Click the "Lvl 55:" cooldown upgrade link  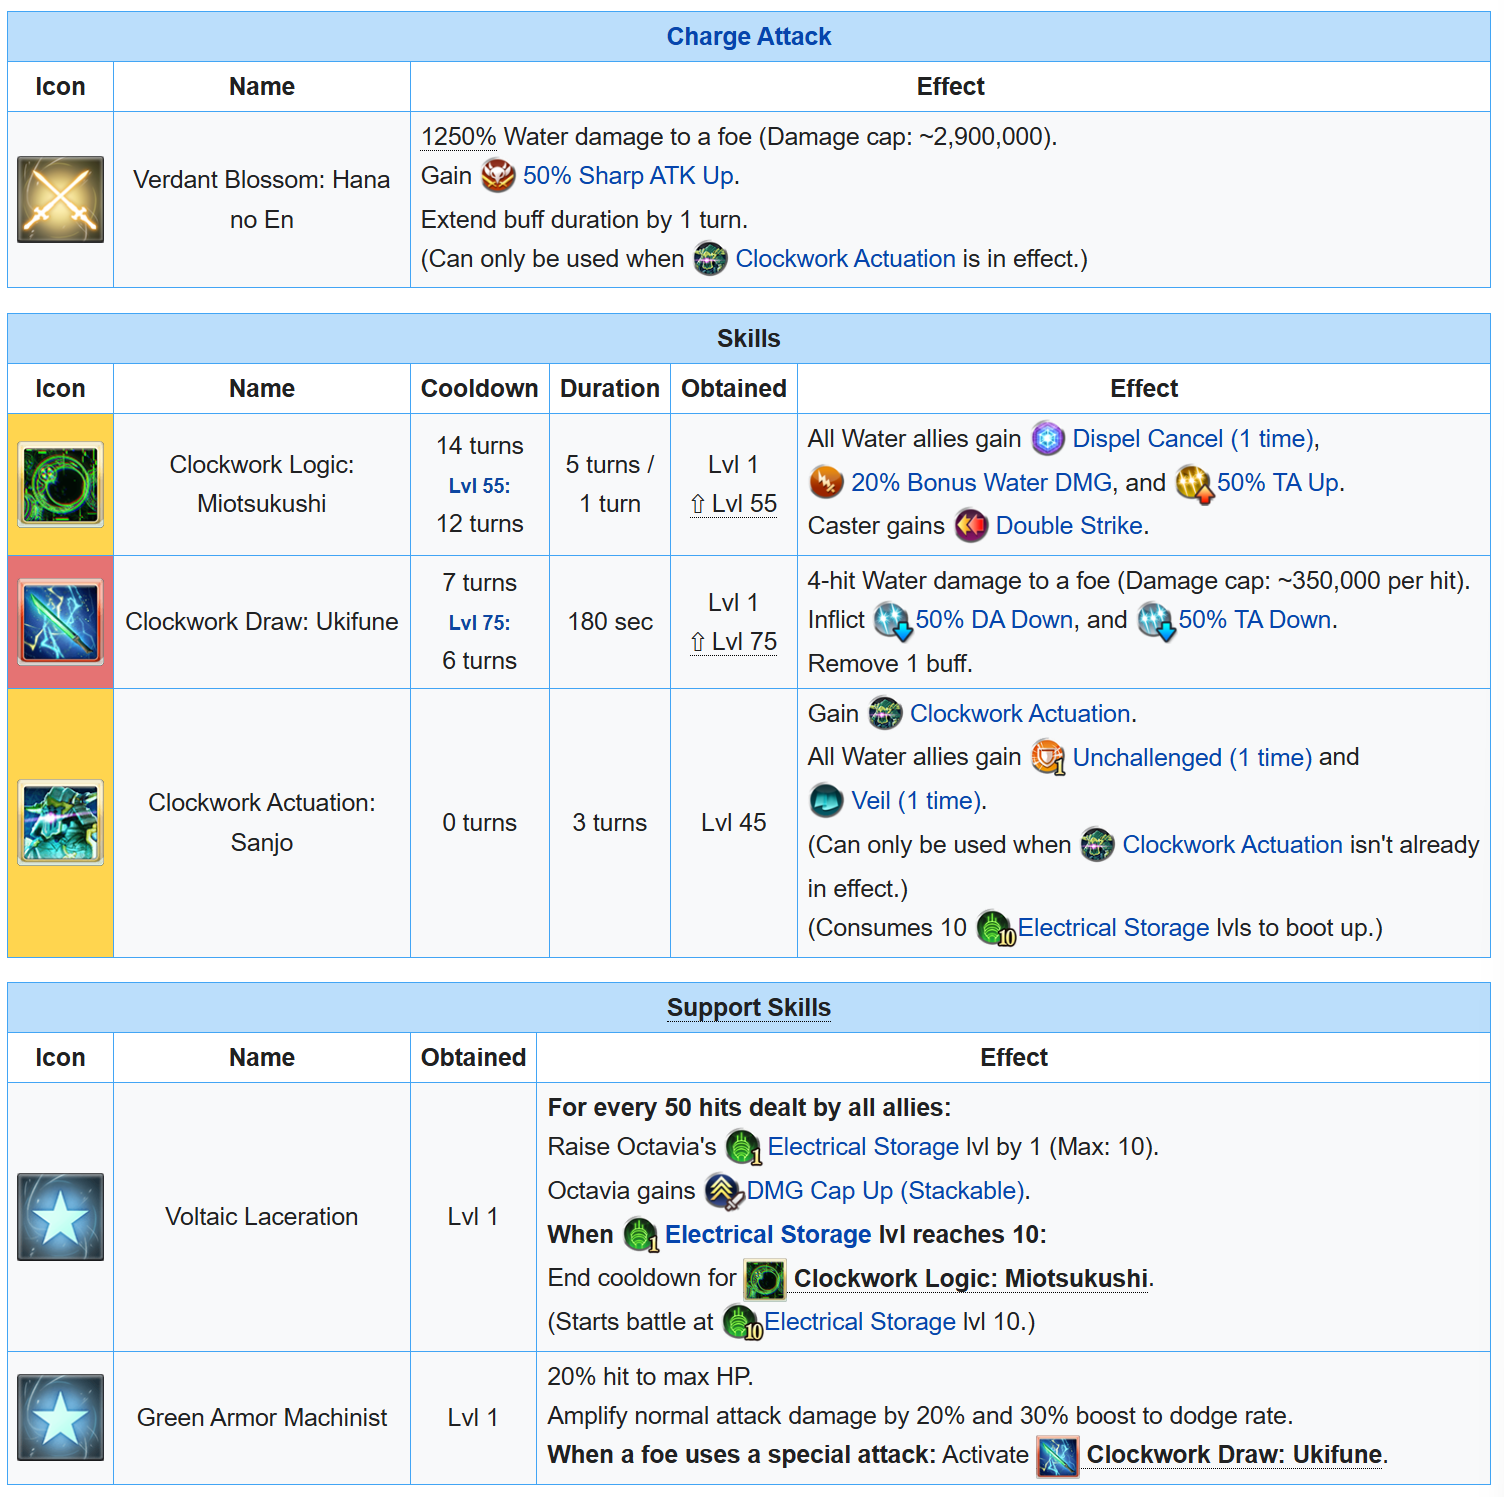coord(480,486)
